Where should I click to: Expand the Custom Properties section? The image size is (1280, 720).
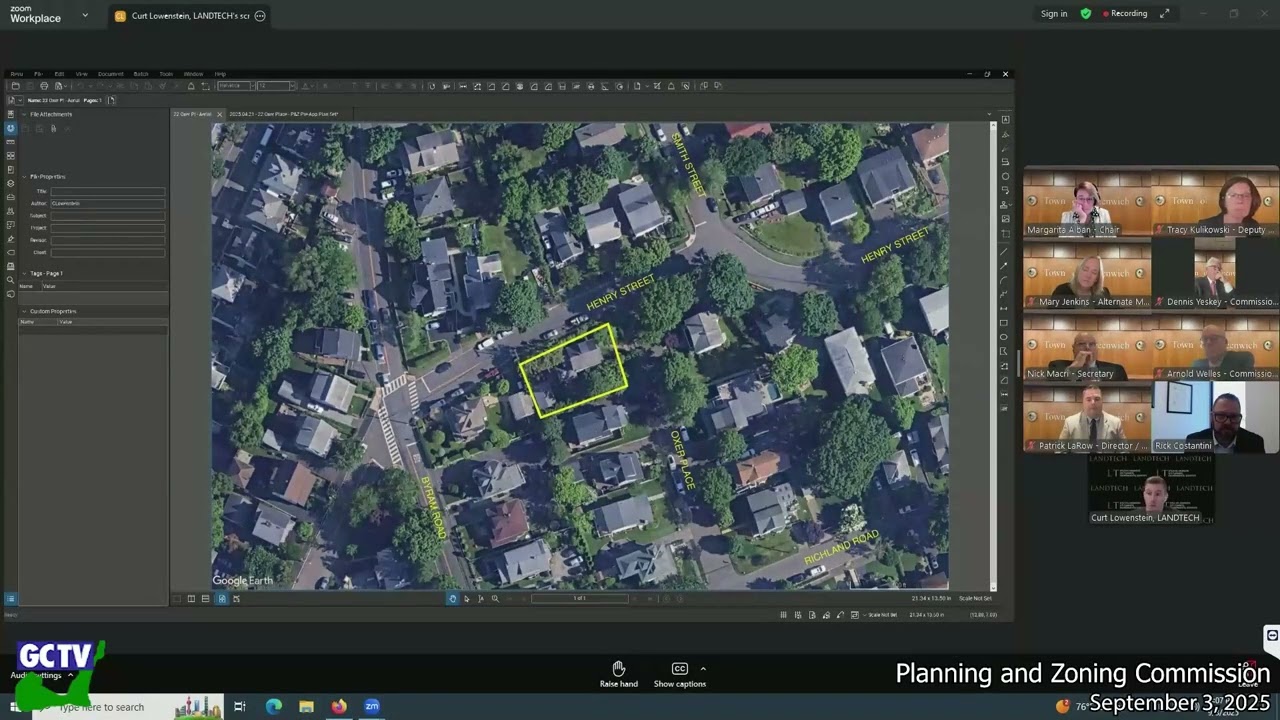pyautogui.click(x=24, y=311)
